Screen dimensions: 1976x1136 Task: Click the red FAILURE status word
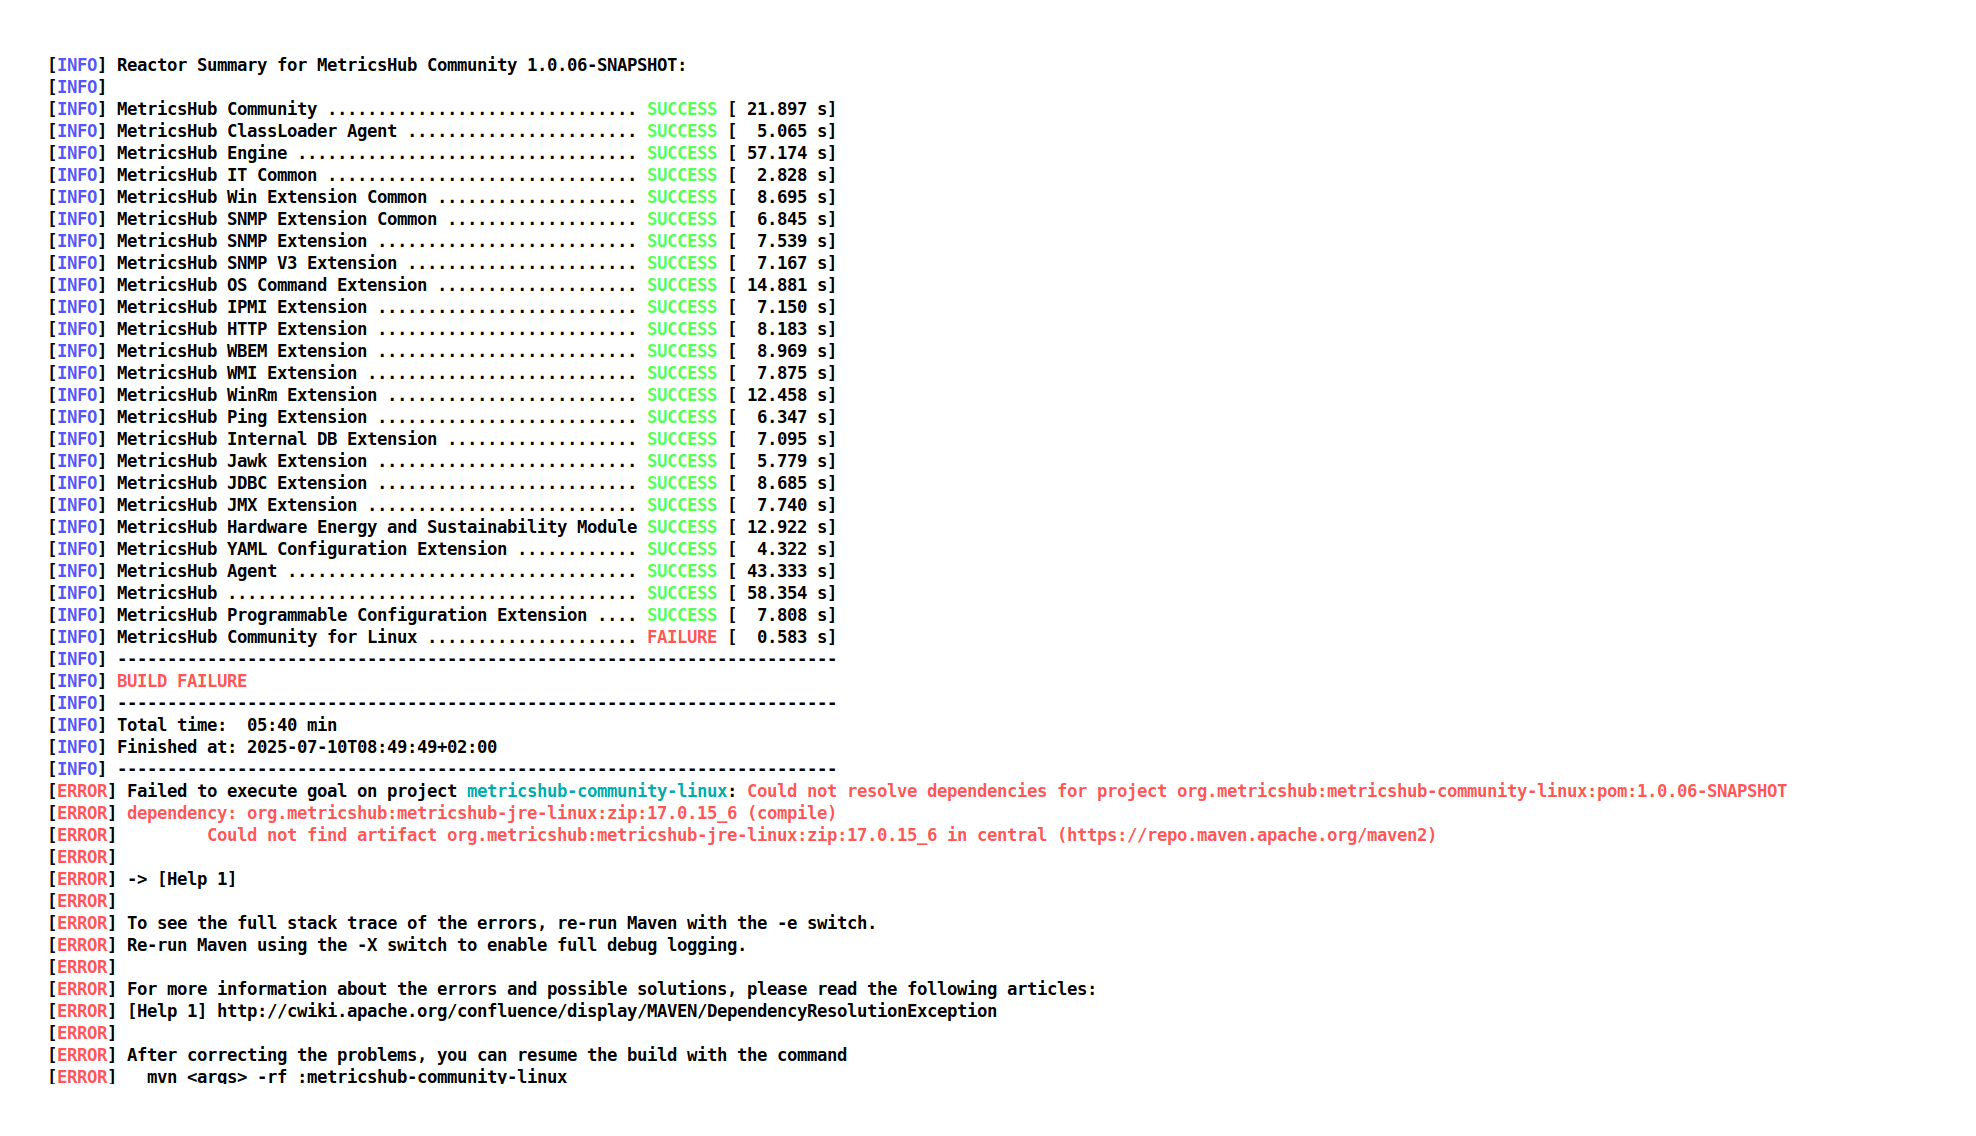tap(681, 637)
